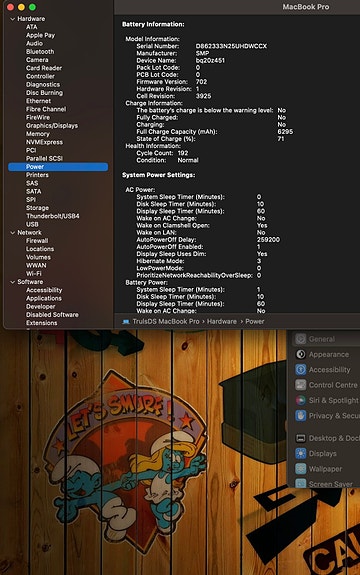The image size is (360, 575).
Task: Open the Camera hardware entry
Action: [37, 60]
